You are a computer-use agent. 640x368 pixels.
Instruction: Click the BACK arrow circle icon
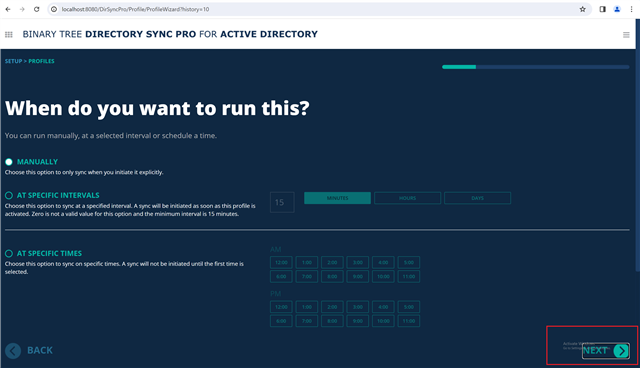13,351
